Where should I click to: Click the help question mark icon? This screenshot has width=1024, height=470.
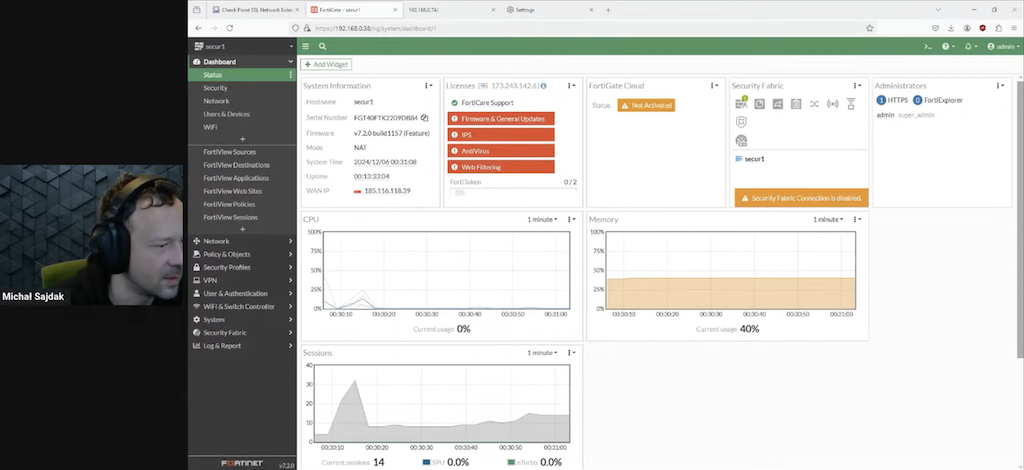946,46
